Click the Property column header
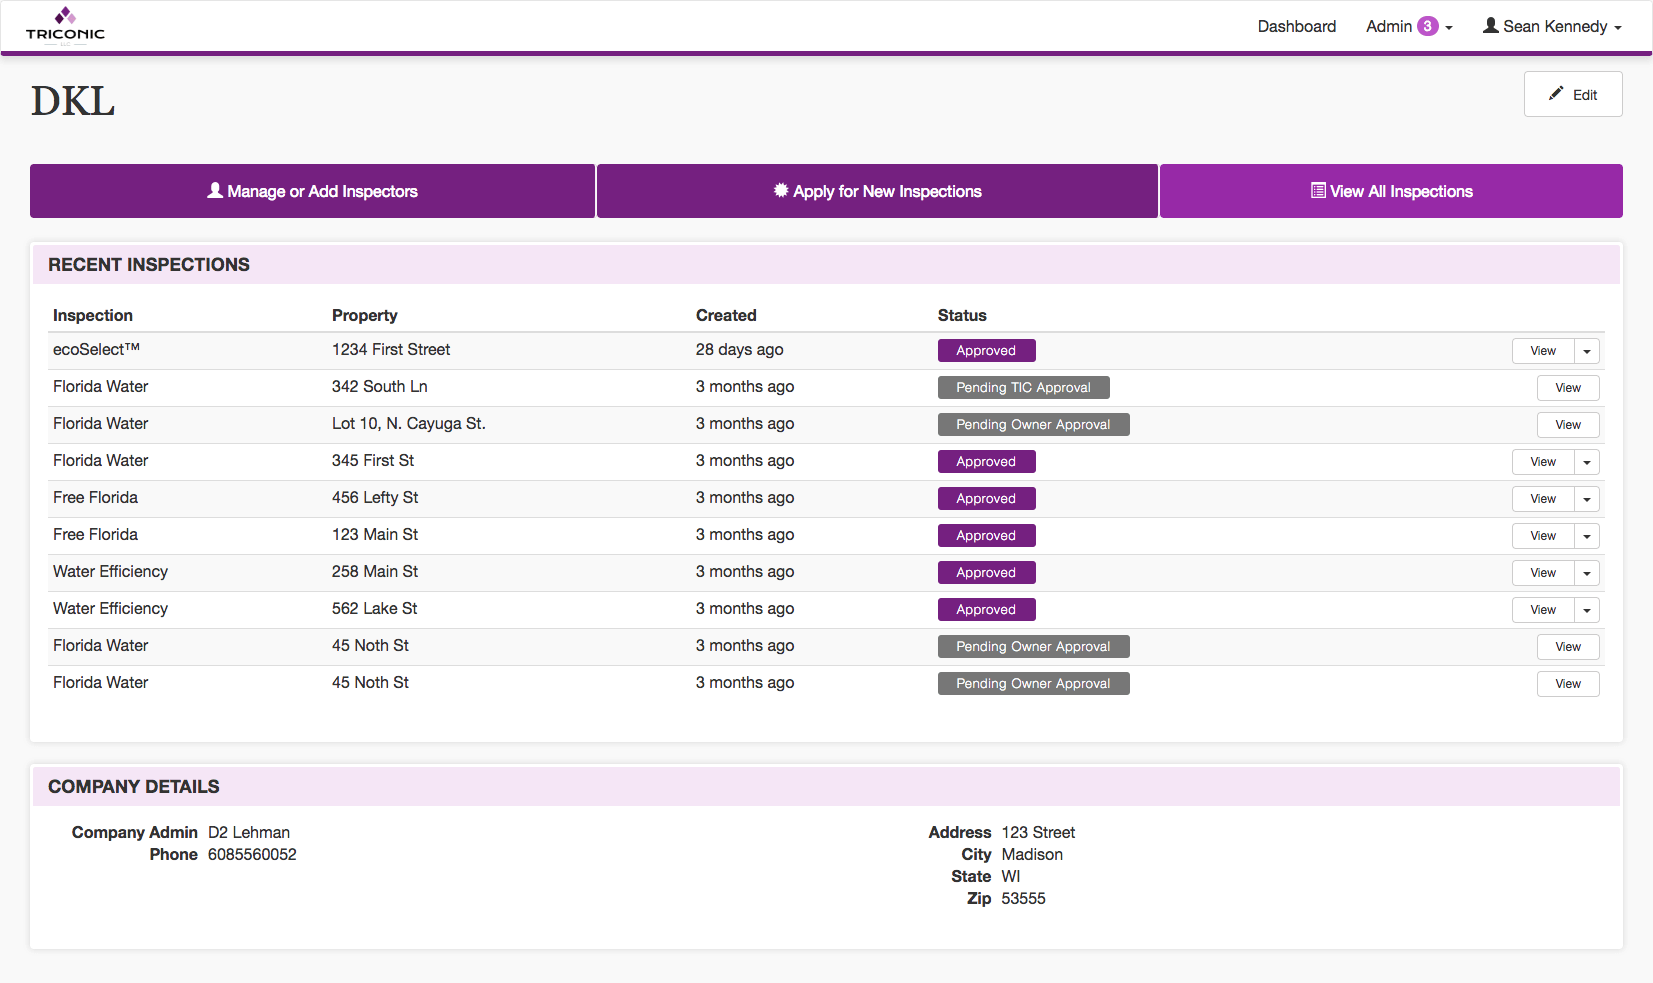The height and width of the screenshot is (983, 1653). pyautogui.click(x=364, y=315)
